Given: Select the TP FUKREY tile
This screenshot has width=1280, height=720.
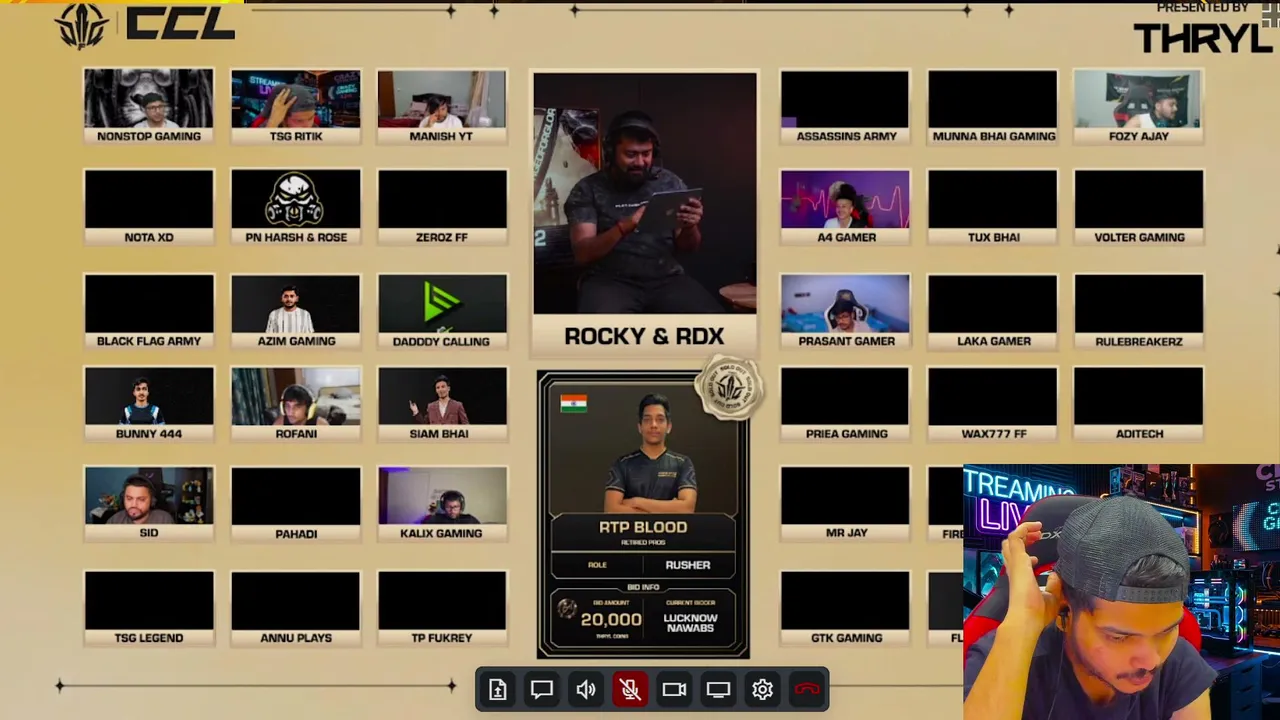Looking at the screenshot, I should point(442,608).
